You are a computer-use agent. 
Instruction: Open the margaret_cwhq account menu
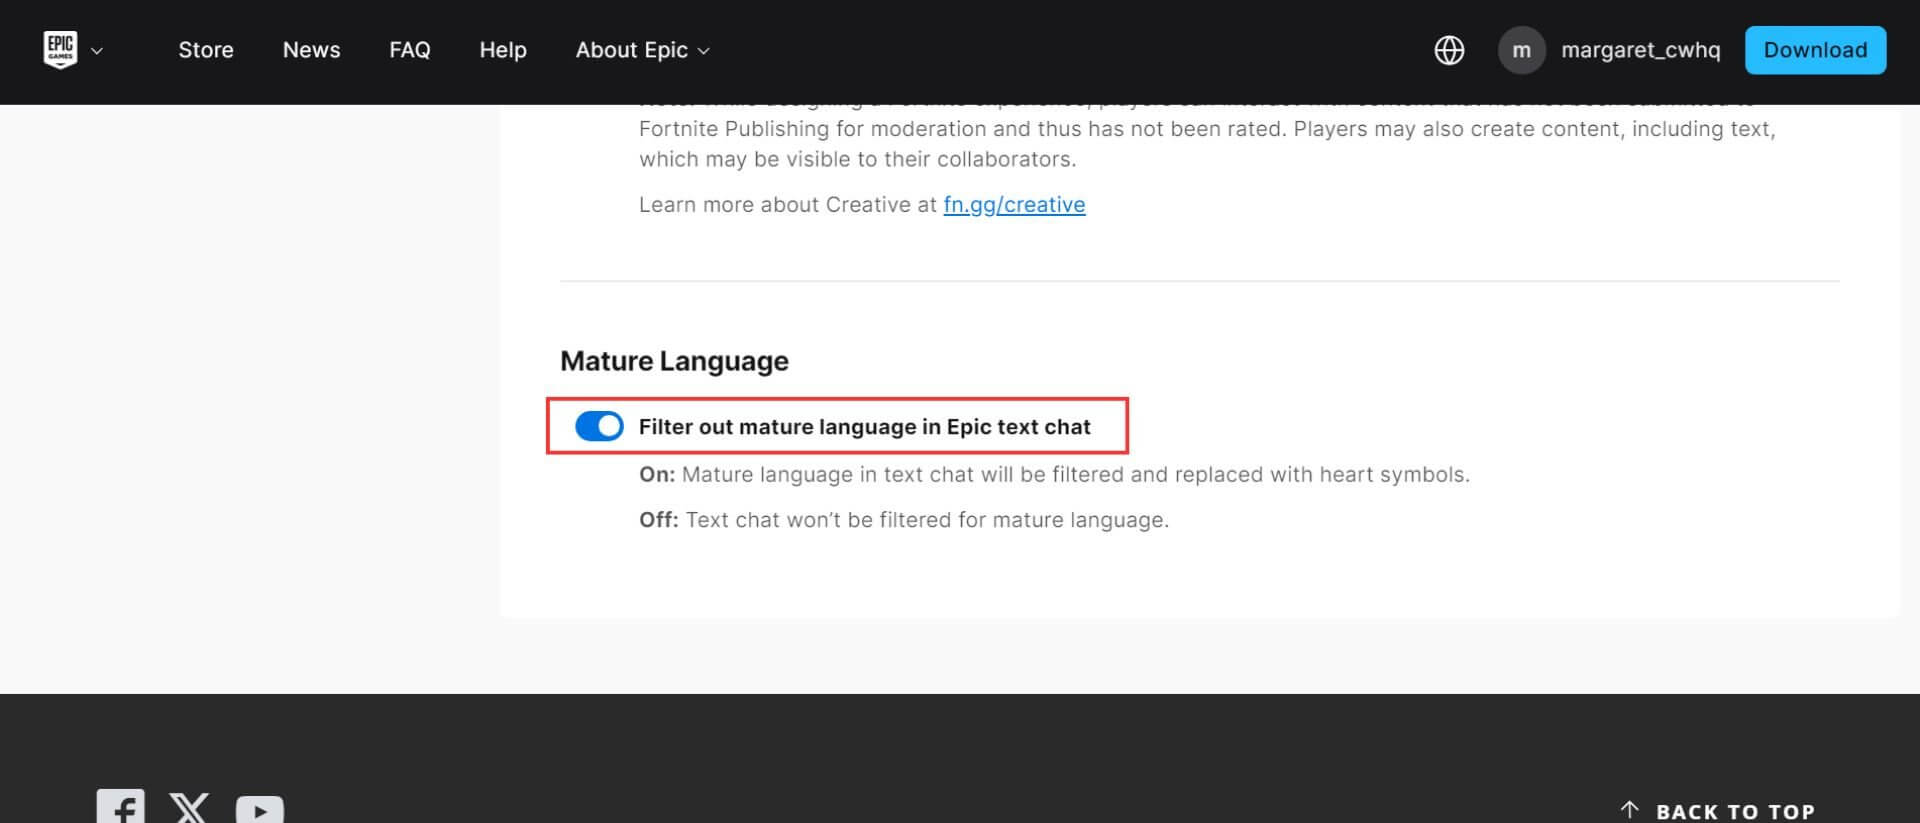(x=1640, y=50)
